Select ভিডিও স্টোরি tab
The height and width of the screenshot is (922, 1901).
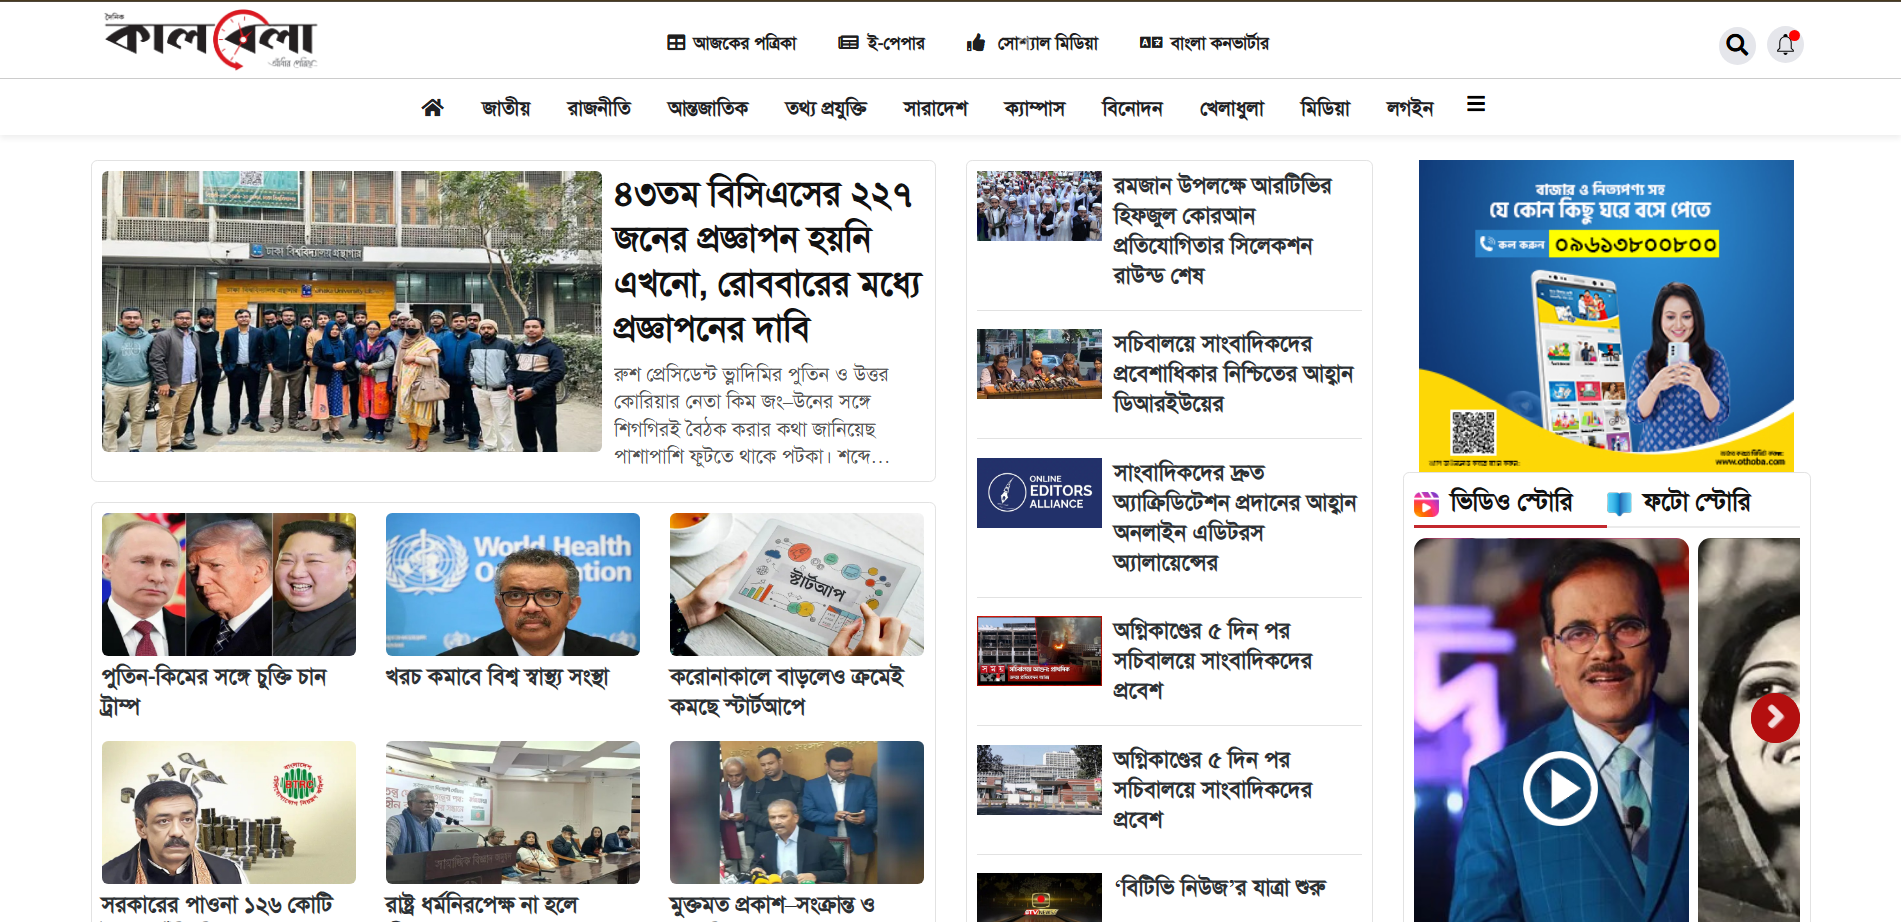1494,502
